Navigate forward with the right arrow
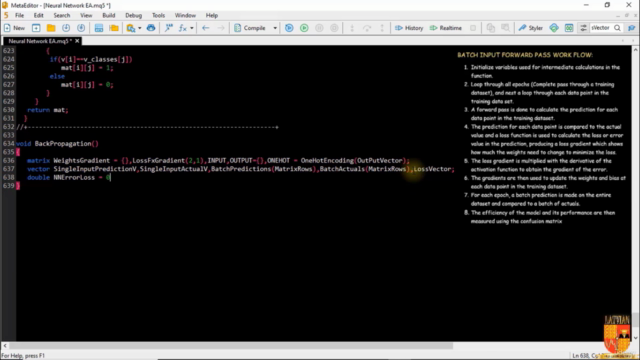The image size is (640, 360). [221, 28]
